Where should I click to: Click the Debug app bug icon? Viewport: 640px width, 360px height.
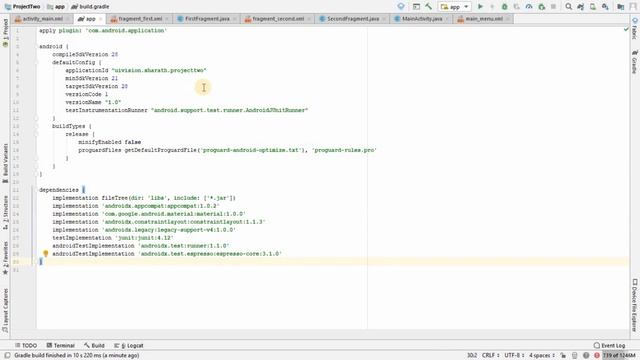504,7
